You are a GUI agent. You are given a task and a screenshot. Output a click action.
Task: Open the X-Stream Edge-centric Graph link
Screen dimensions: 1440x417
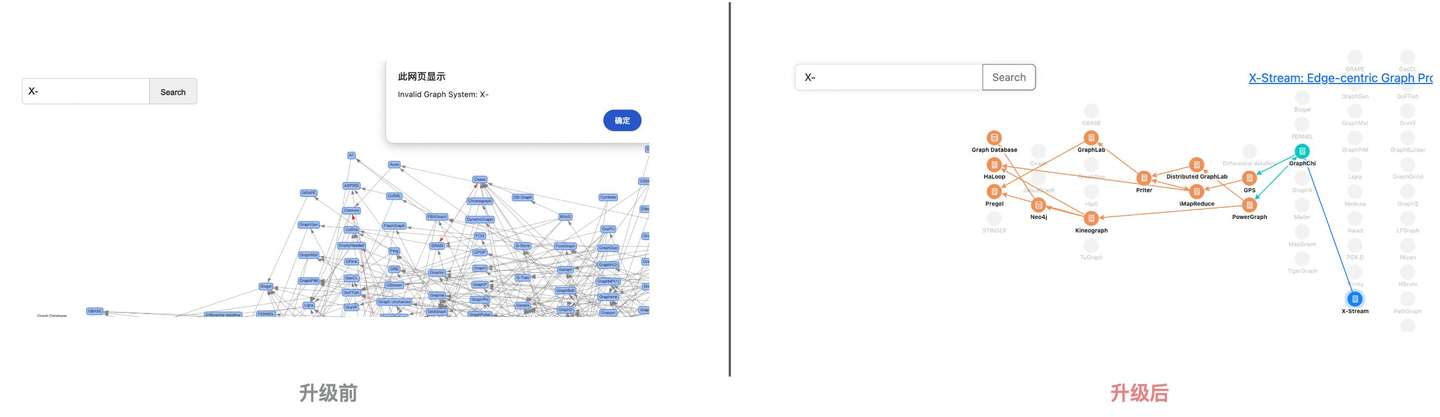coord(1340,77)
